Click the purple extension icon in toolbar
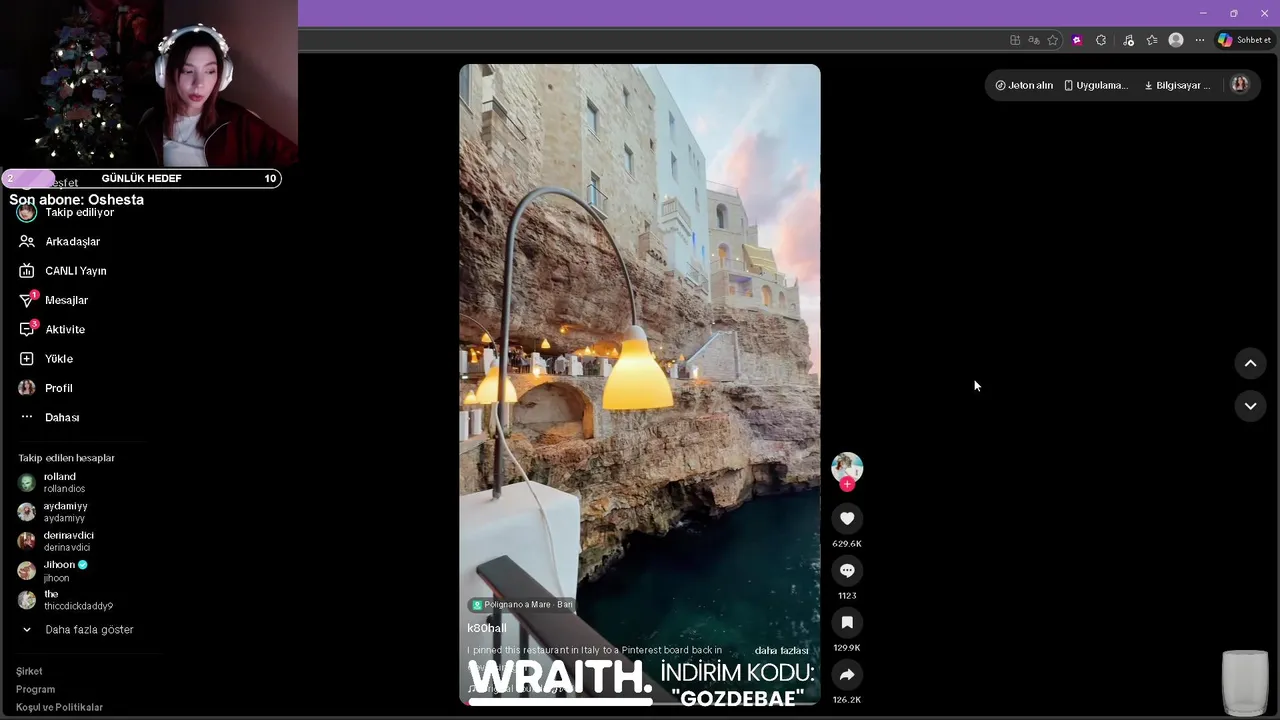The height and width of the screenshot is (720, 1280). coord(1077,40)
